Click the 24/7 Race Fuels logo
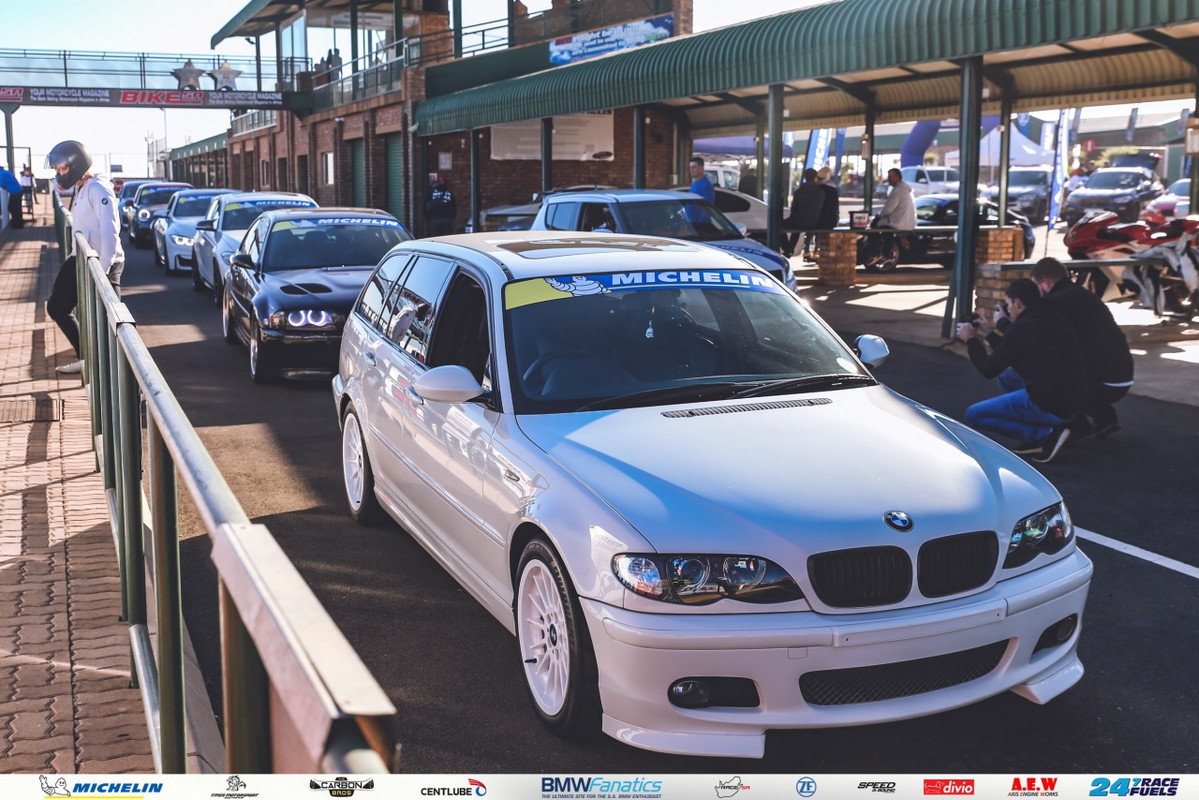Viewport: 1199px width, 800px height. pyautogui.click(x=1135, y=787)
